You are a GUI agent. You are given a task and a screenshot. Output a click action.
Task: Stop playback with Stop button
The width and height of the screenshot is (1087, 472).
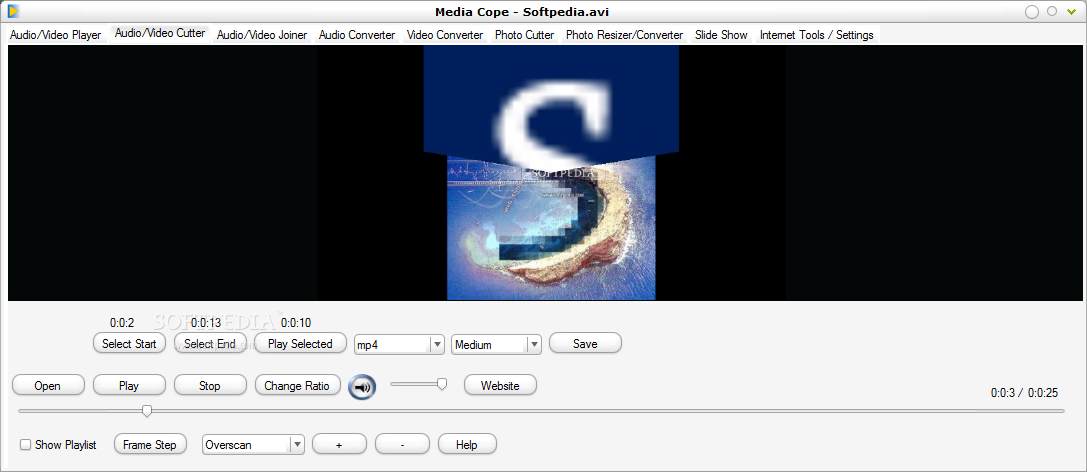coord(210,385)
